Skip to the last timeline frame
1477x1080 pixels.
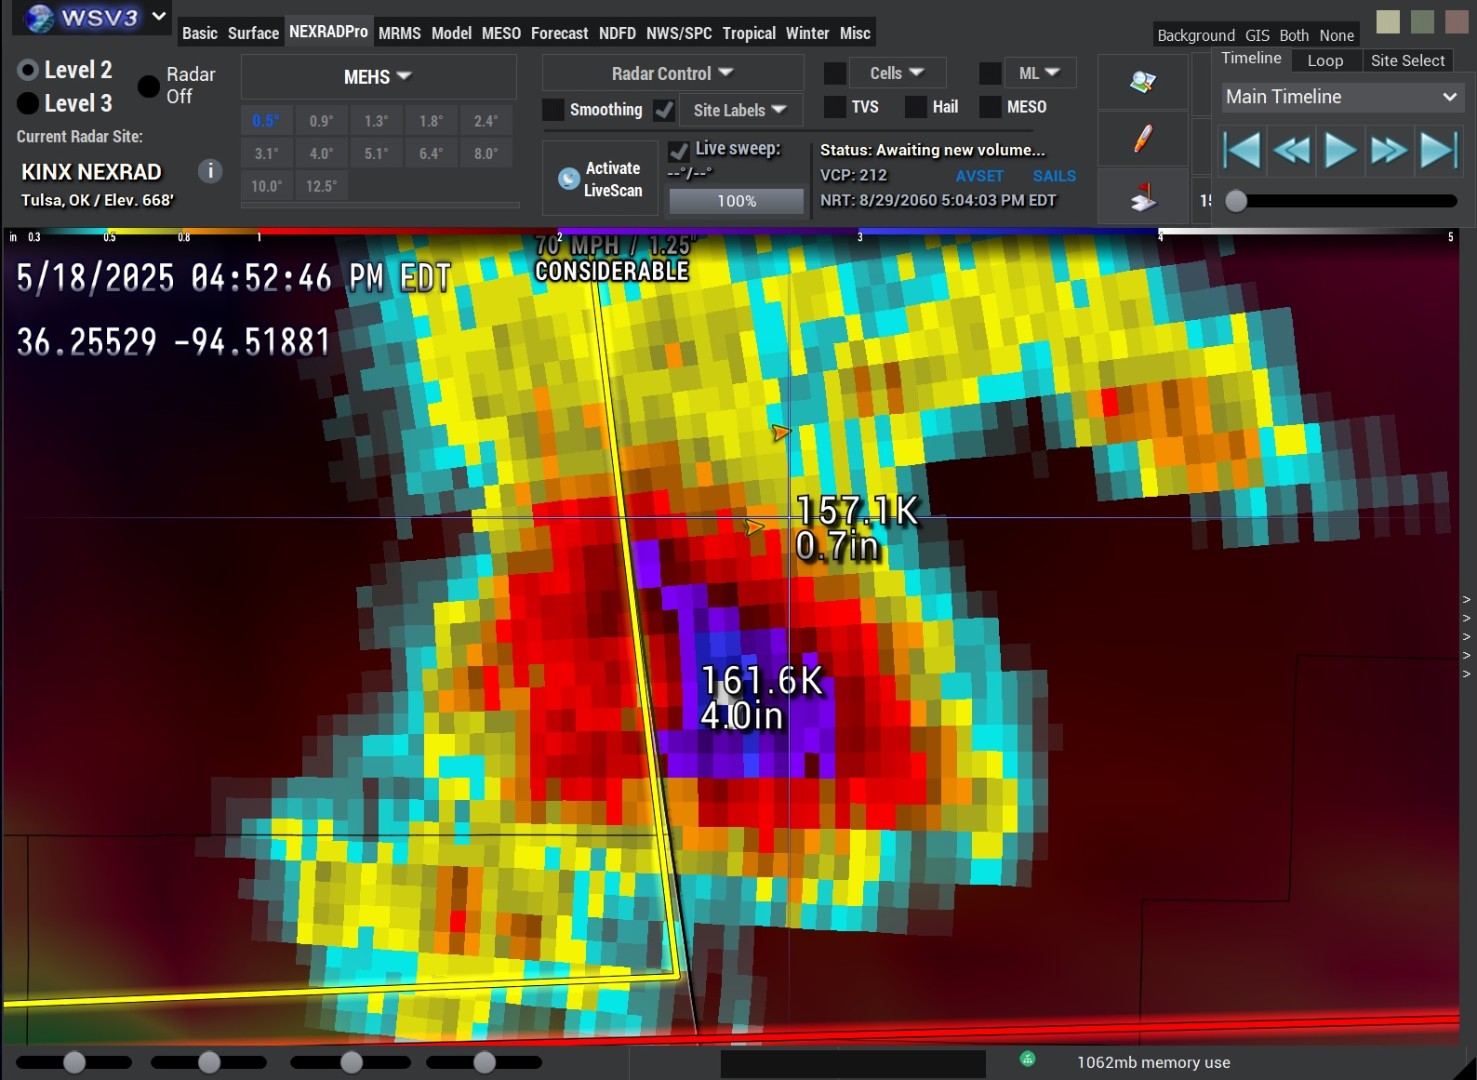tap(1438, 151)
